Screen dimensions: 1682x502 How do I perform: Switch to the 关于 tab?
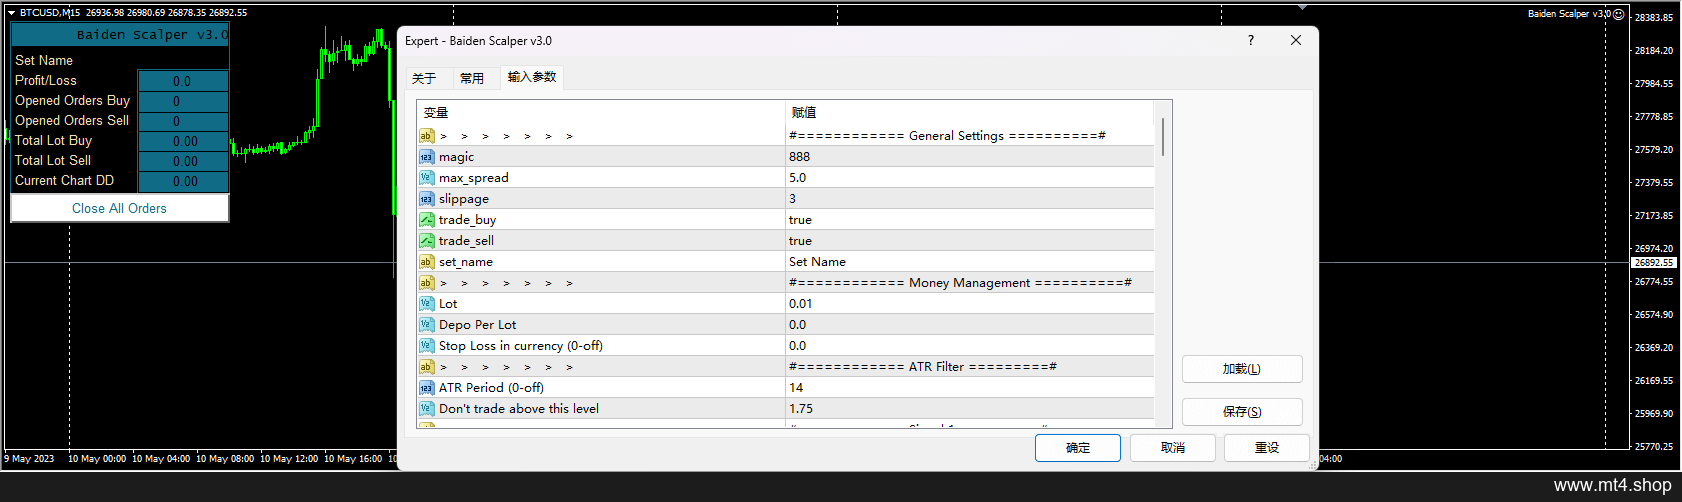[x=424, y=78]
